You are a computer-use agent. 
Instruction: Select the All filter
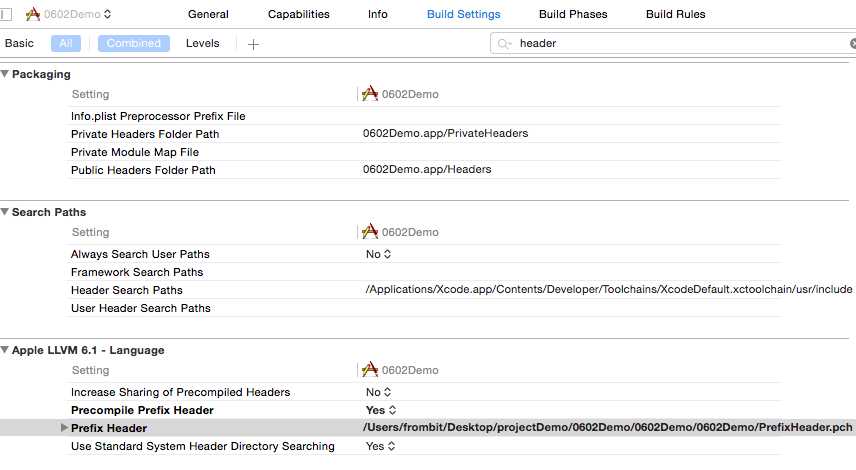66,43
